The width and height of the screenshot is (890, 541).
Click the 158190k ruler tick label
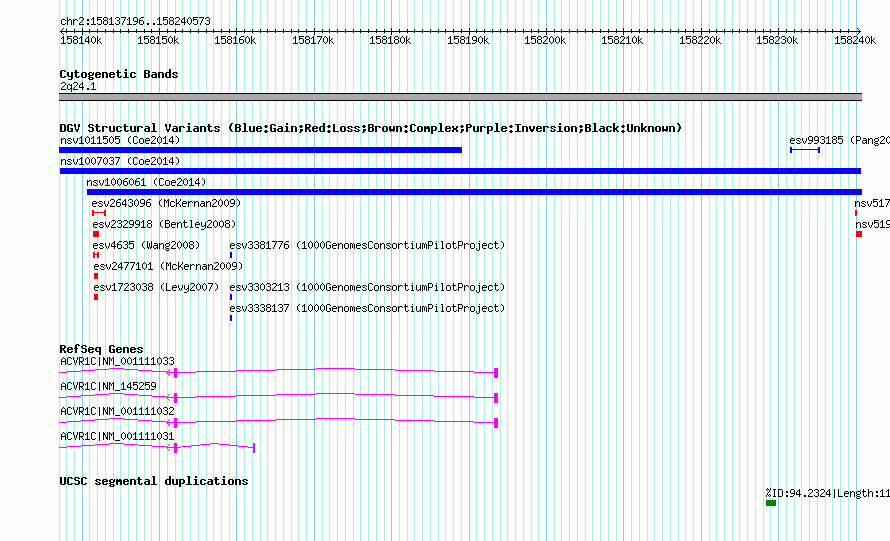point(468,40)
